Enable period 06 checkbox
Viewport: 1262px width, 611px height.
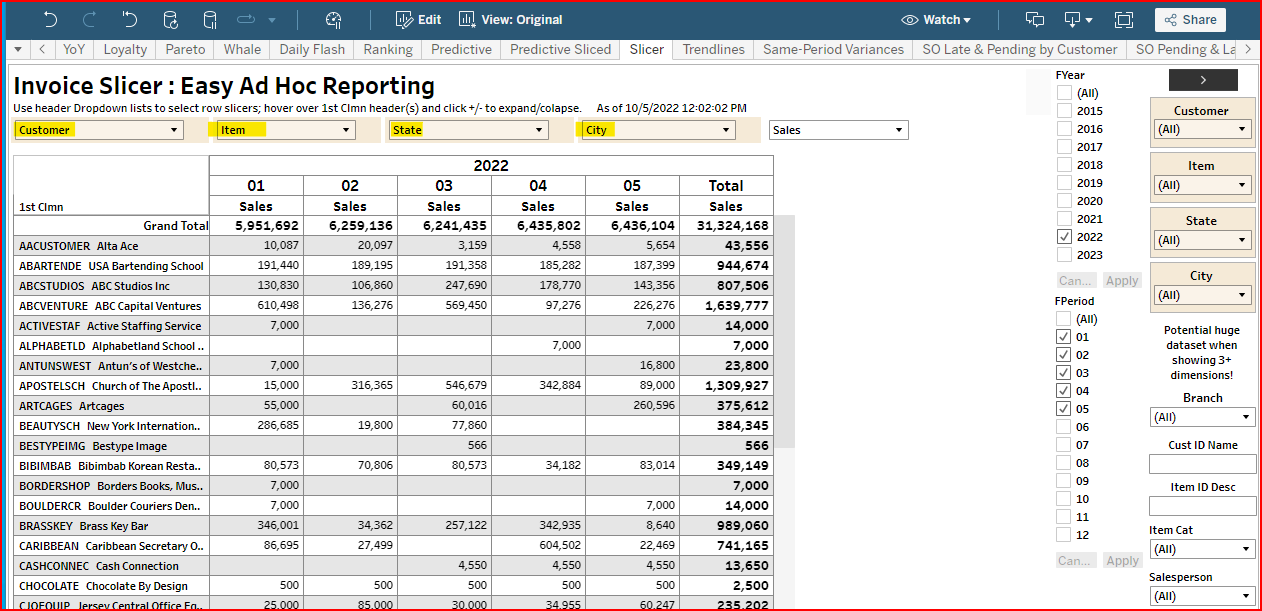click(1064, 427)
